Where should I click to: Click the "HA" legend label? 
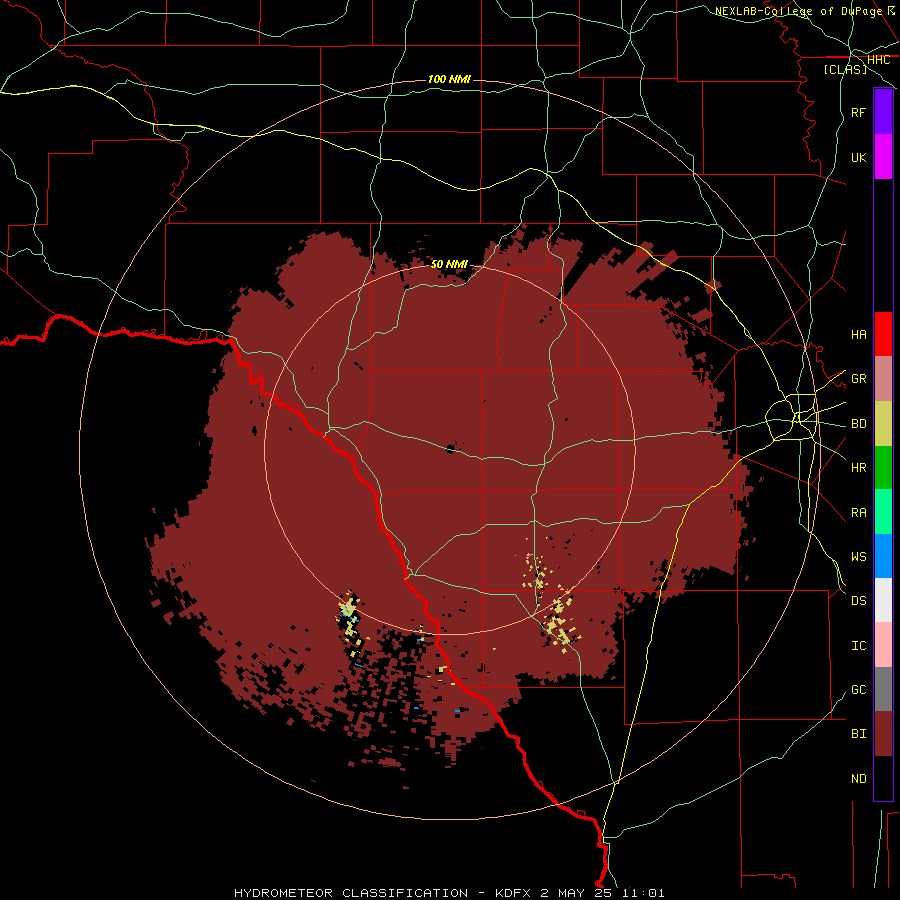(x=858, y=335)
